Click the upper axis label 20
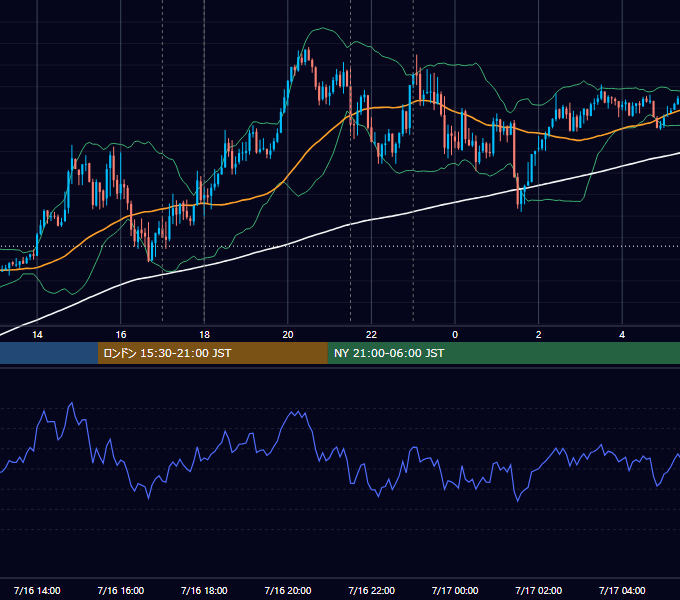The image size is (680, 600). pyautogui.click(x=288, y=335)
